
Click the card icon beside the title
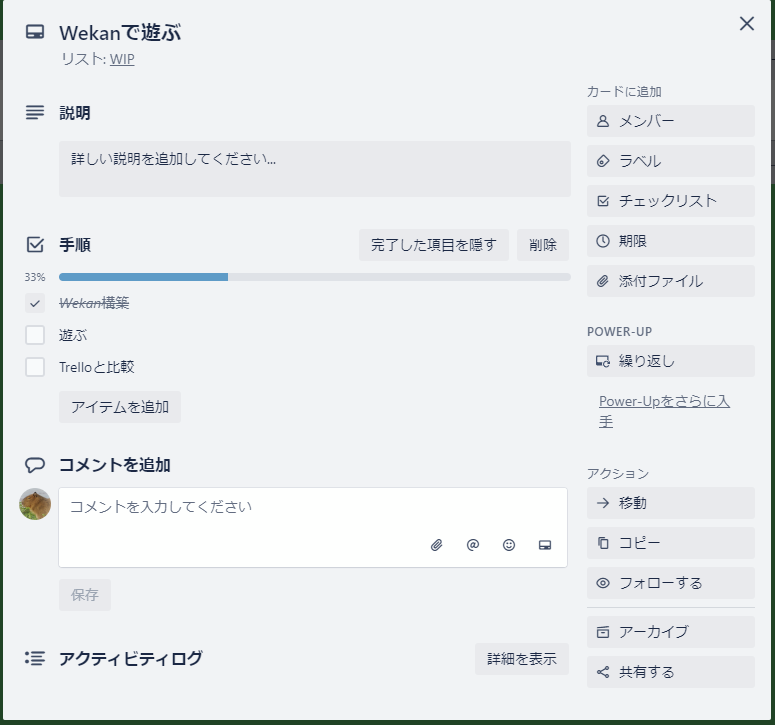(x=35, y=33)
